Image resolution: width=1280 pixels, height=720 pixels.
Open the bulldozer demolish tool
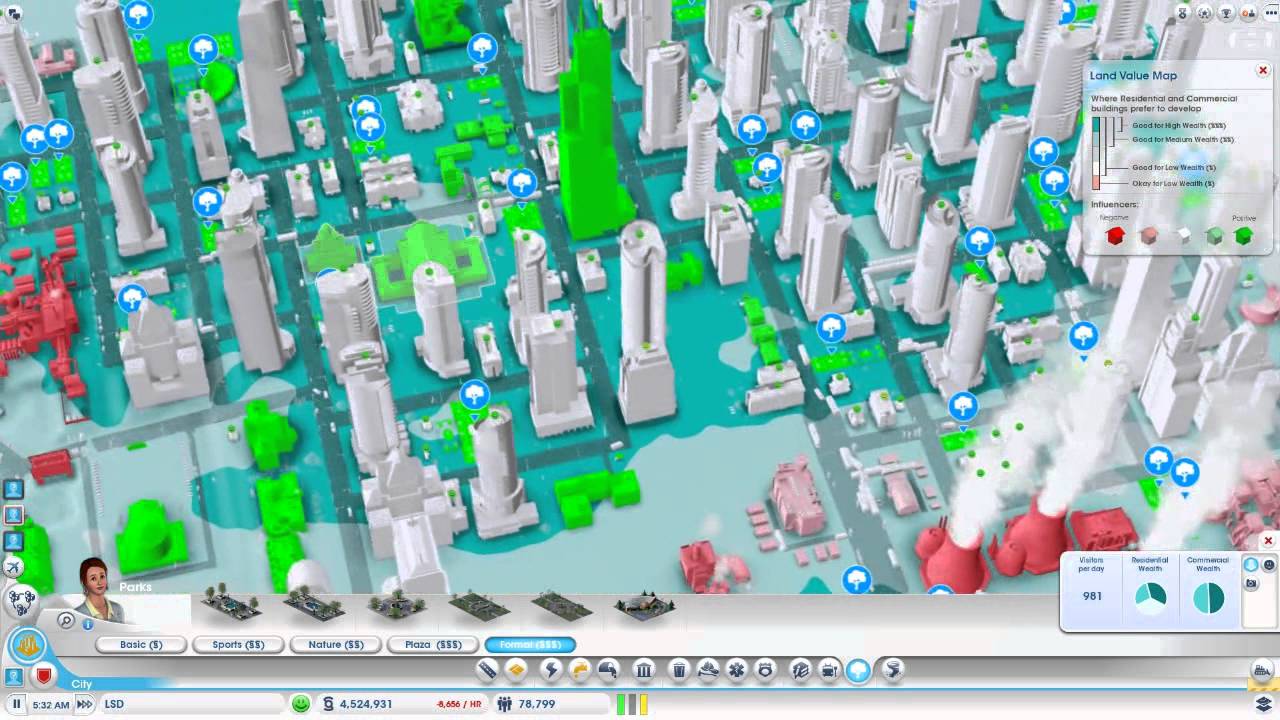coord(1263,670)
